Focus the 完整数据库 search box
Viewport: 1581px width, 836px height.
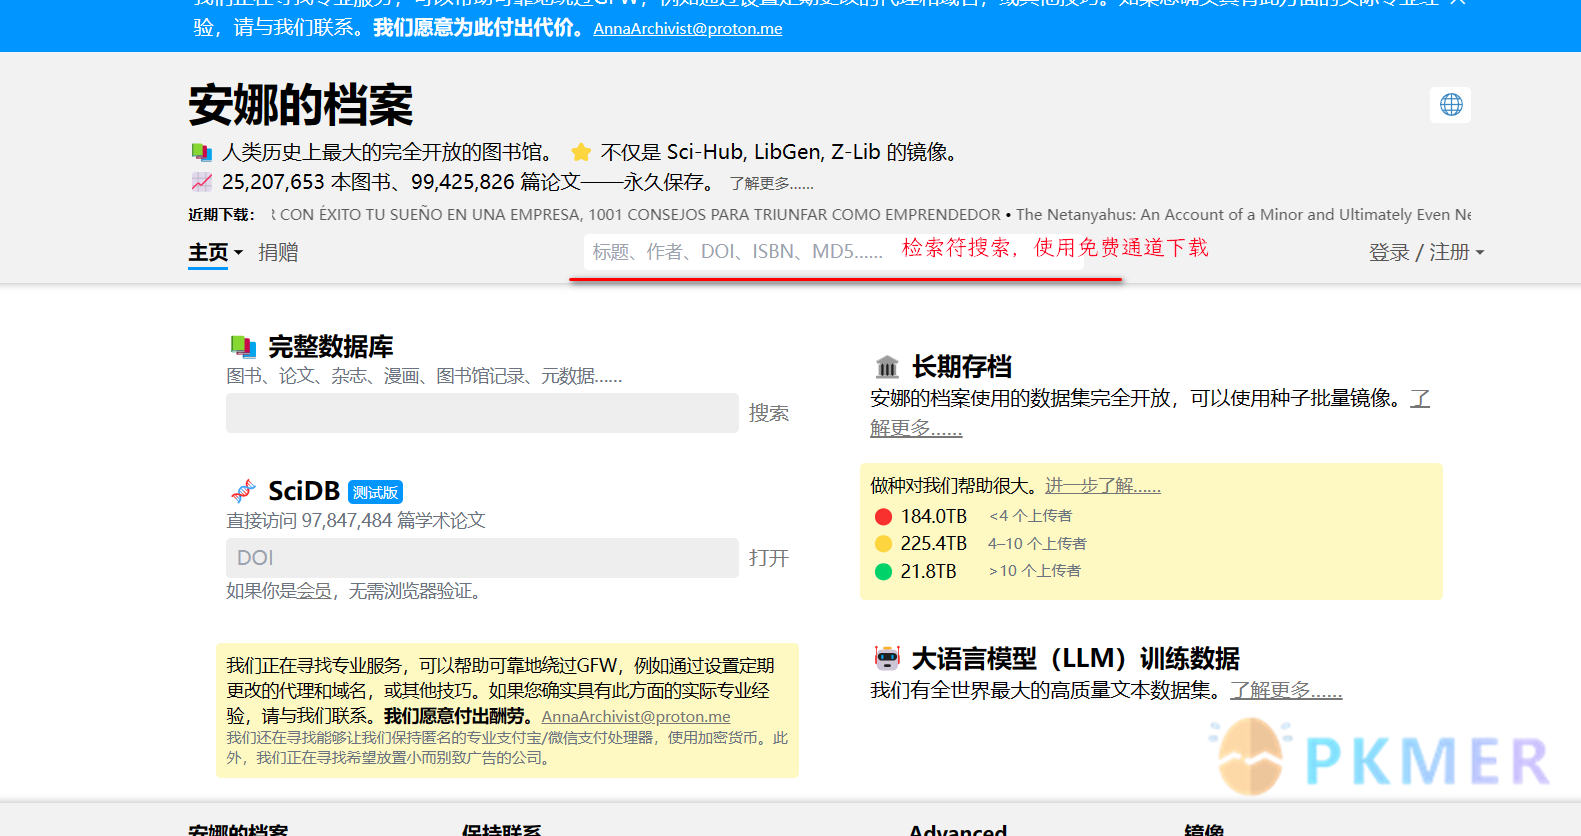coord(482,413)
